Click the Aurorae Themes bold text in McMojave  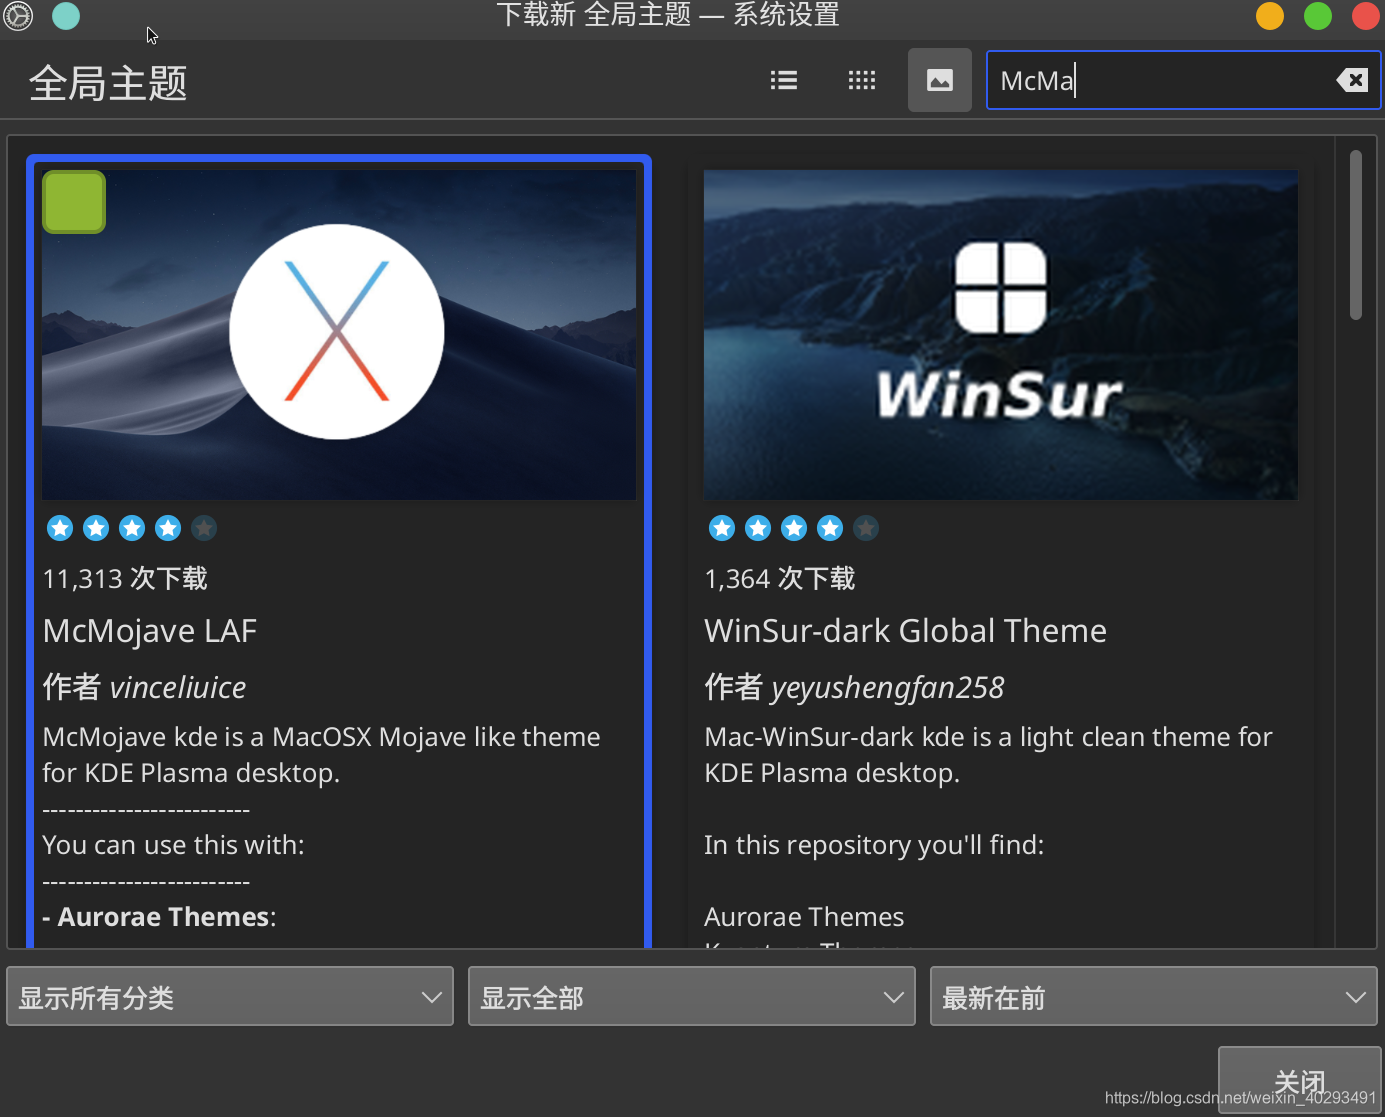pyautogui.click(x=164, y=917)
